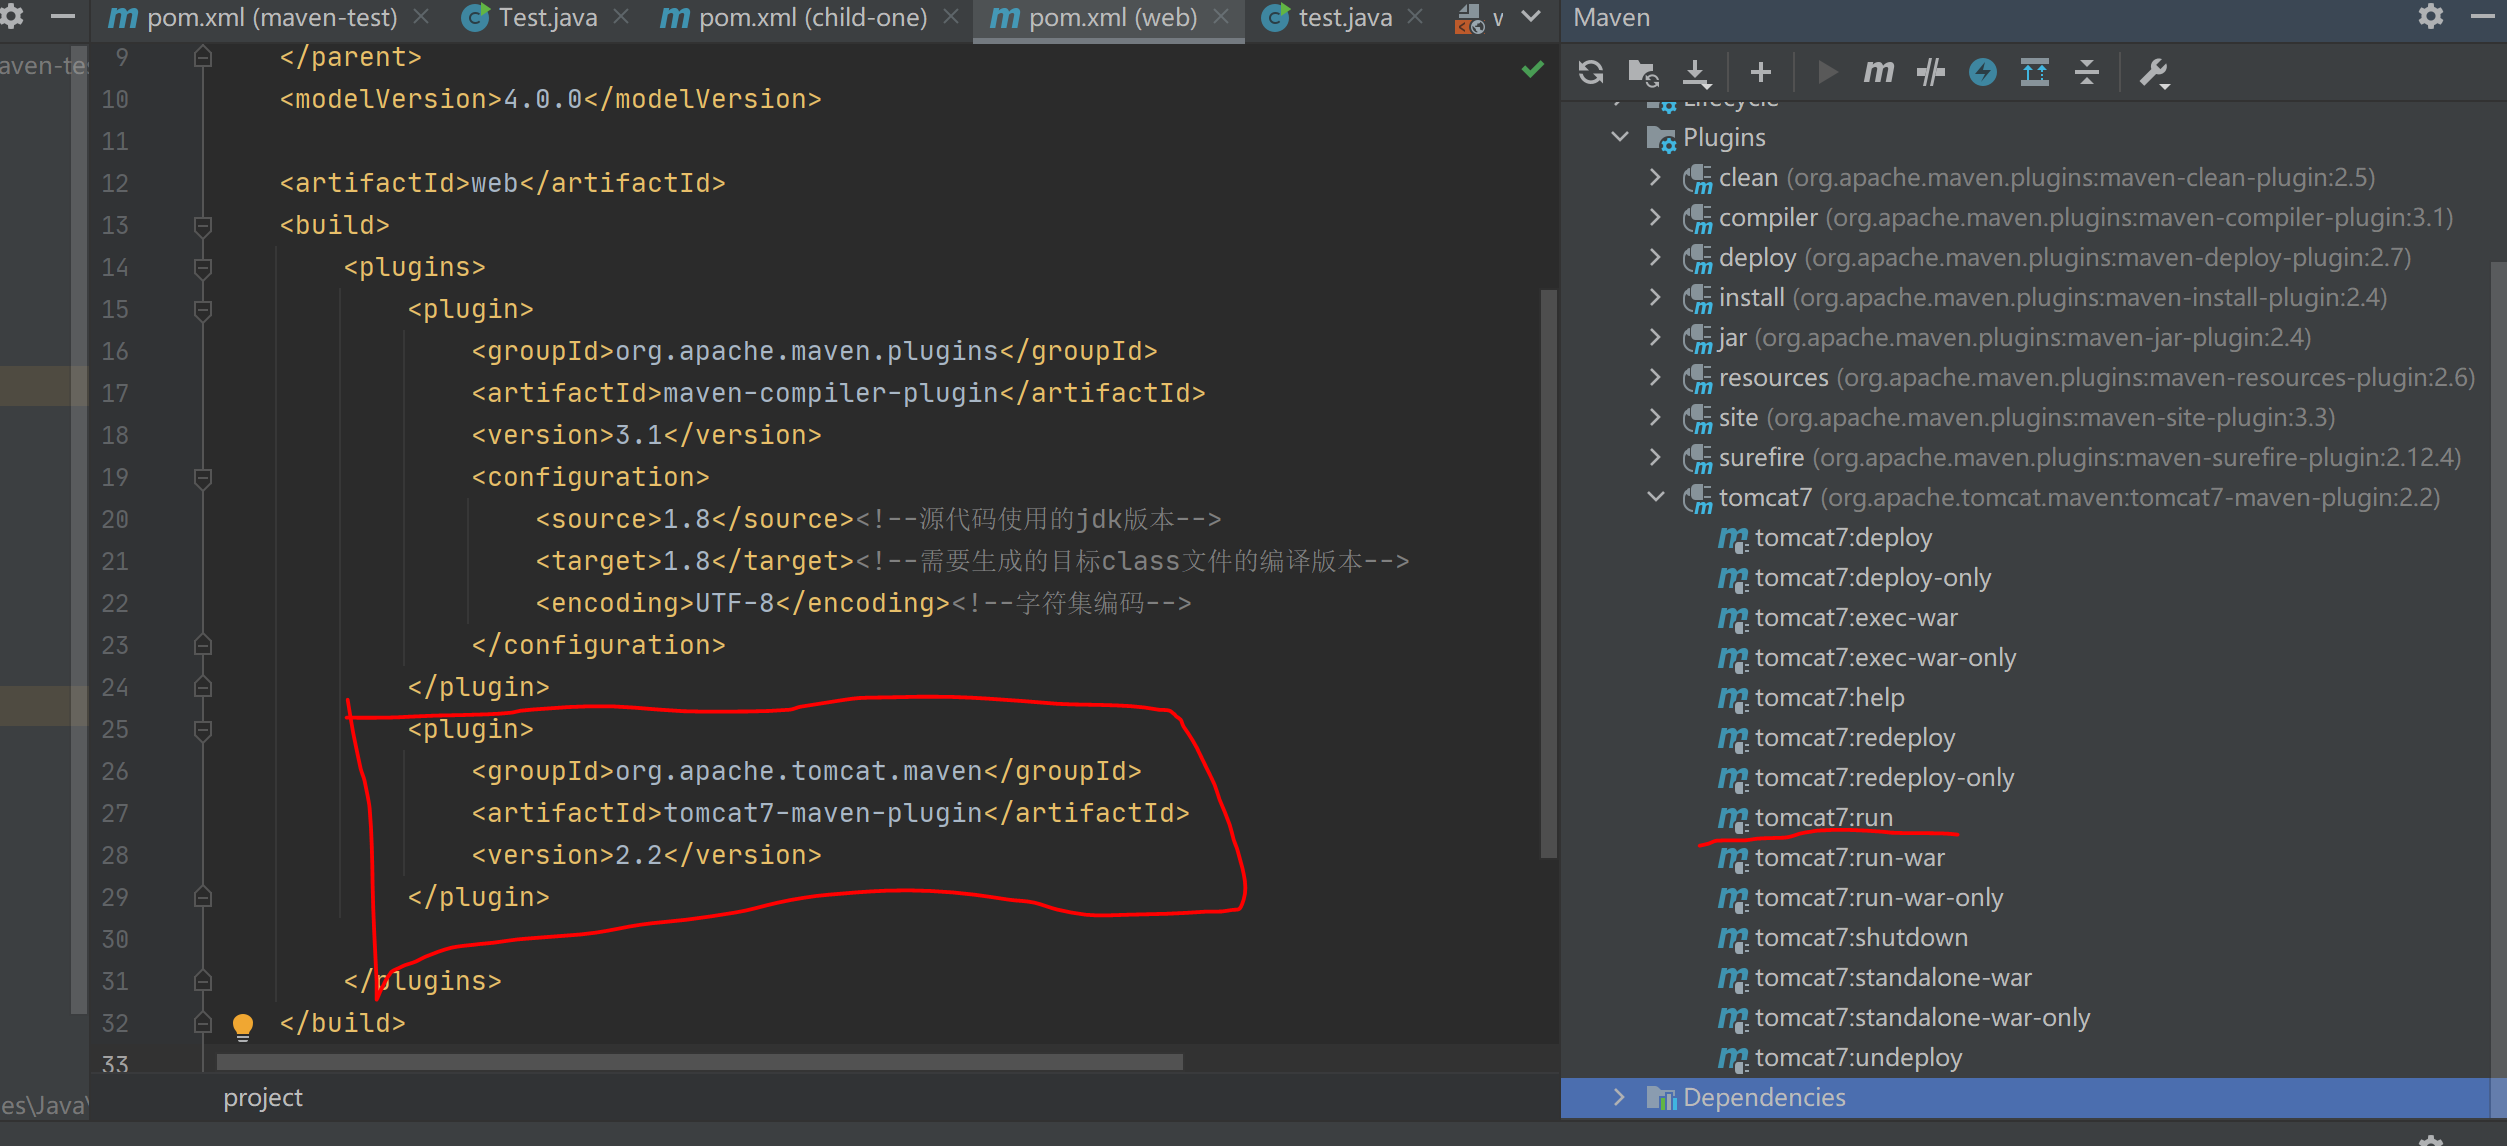Open Maven Settings wrench icon
2507x1146 pixels.
click(x=2153, y=72)
